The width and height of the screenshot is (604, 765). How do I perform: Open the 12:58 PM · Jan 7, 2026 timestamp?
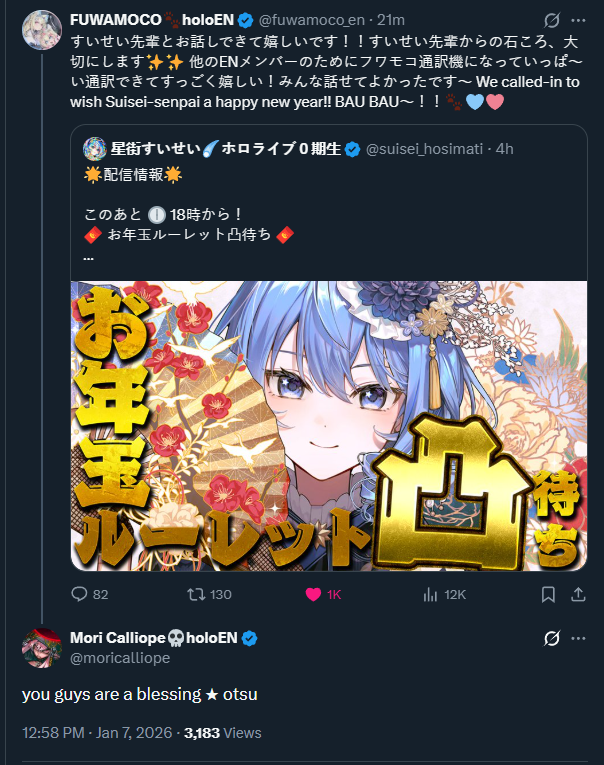97,733
